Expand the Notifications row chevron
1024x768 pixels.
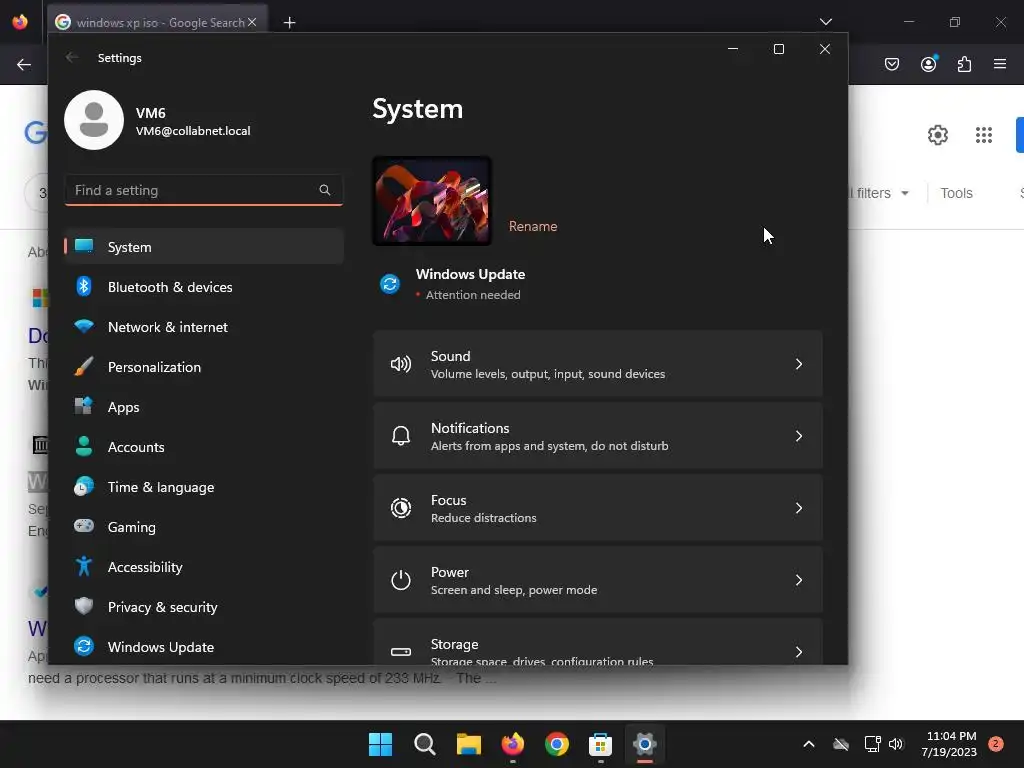coord(799,436)
